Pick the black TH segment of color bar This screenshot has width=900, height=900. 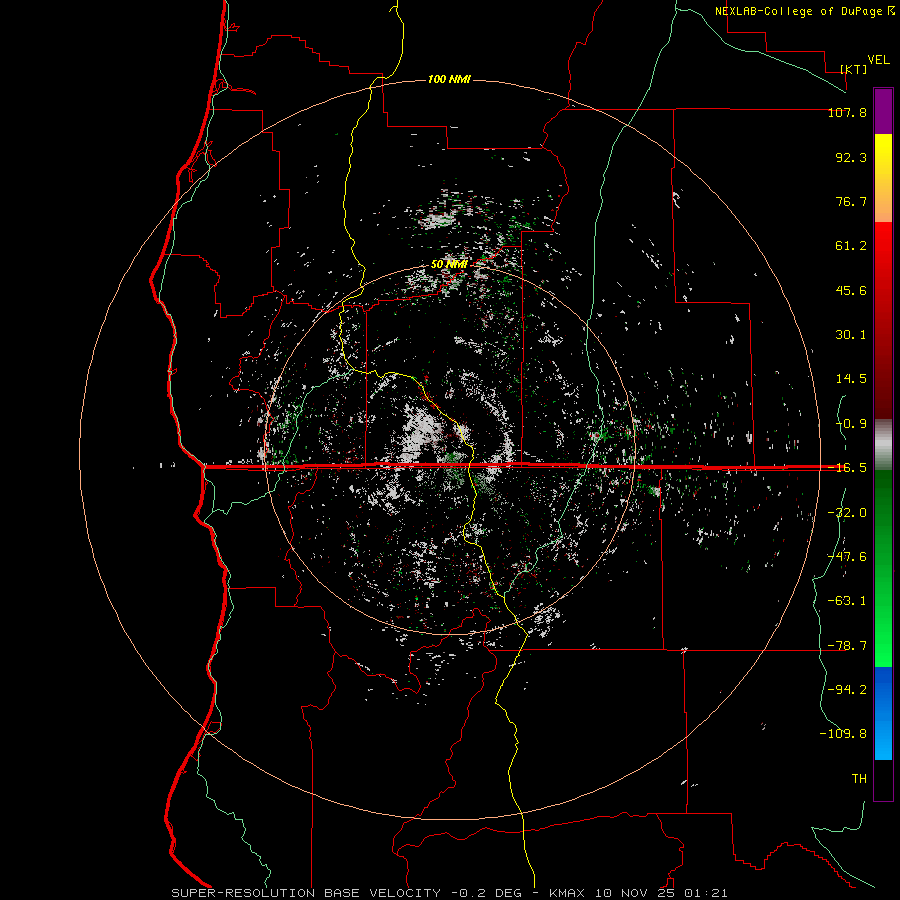click(x=883, y=779)
